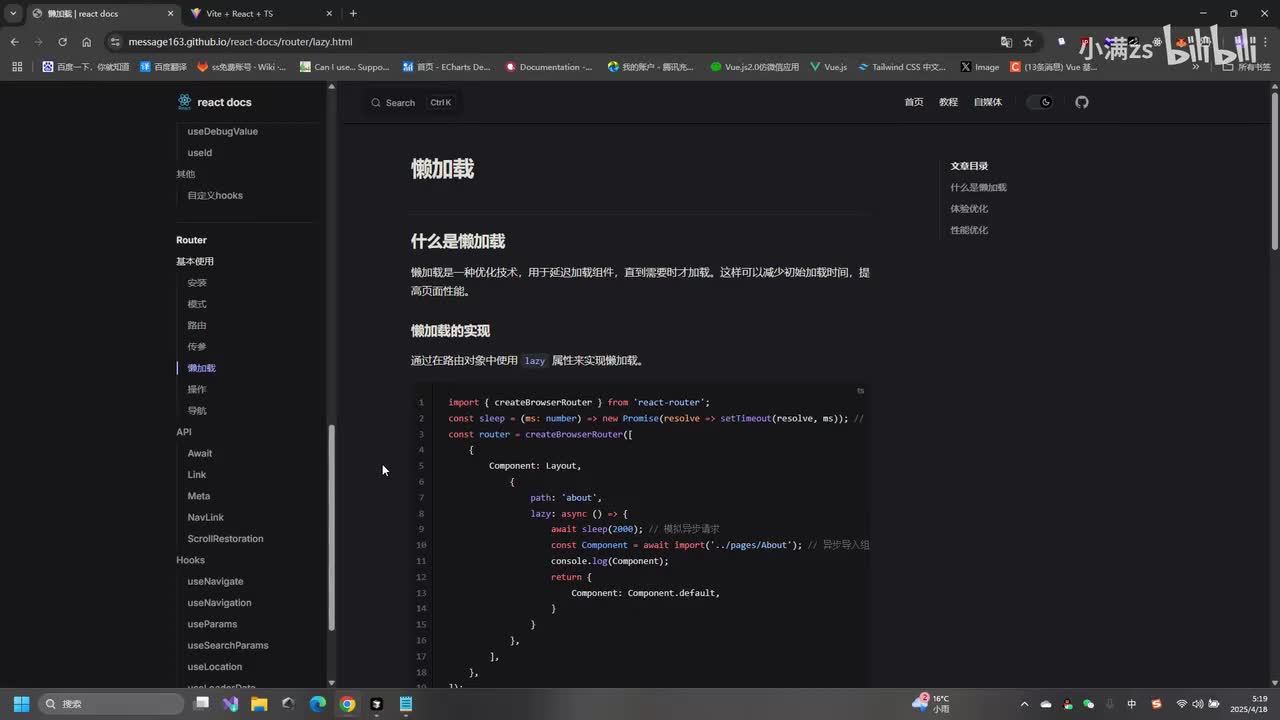This screenshot has height=720, width=1280.
Task: Open 自媒体 in the top navigation
Action: coord(988,102)
